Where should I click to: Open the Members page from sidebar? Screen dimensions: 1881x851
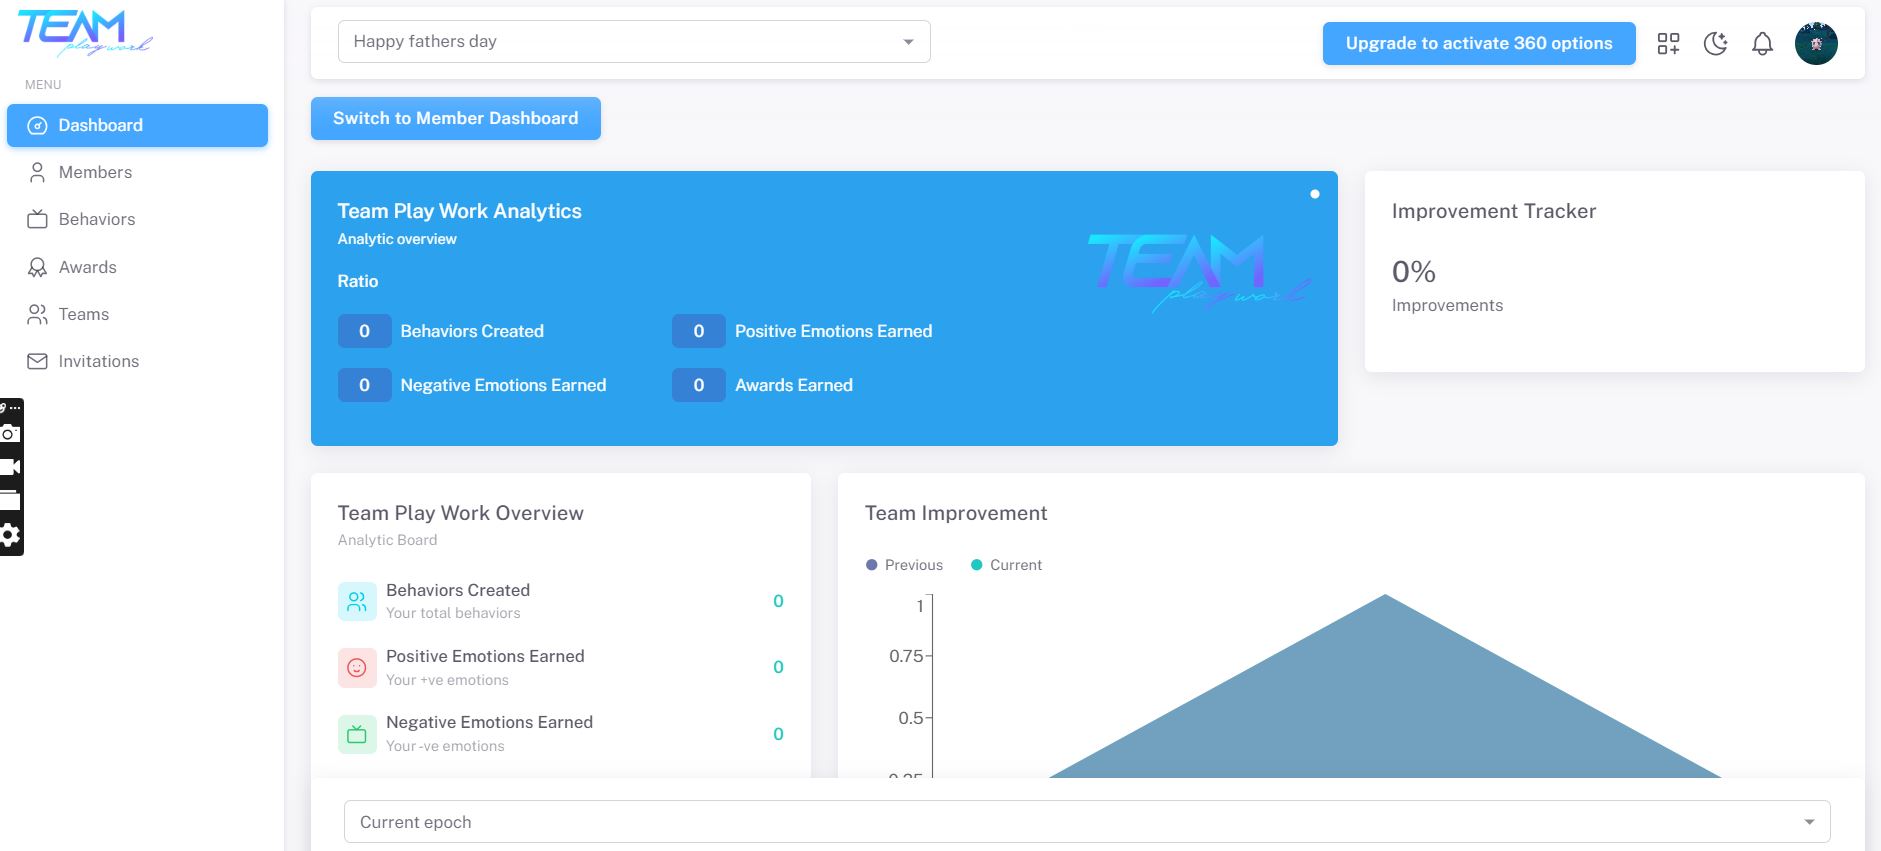(x=95, y=172)
